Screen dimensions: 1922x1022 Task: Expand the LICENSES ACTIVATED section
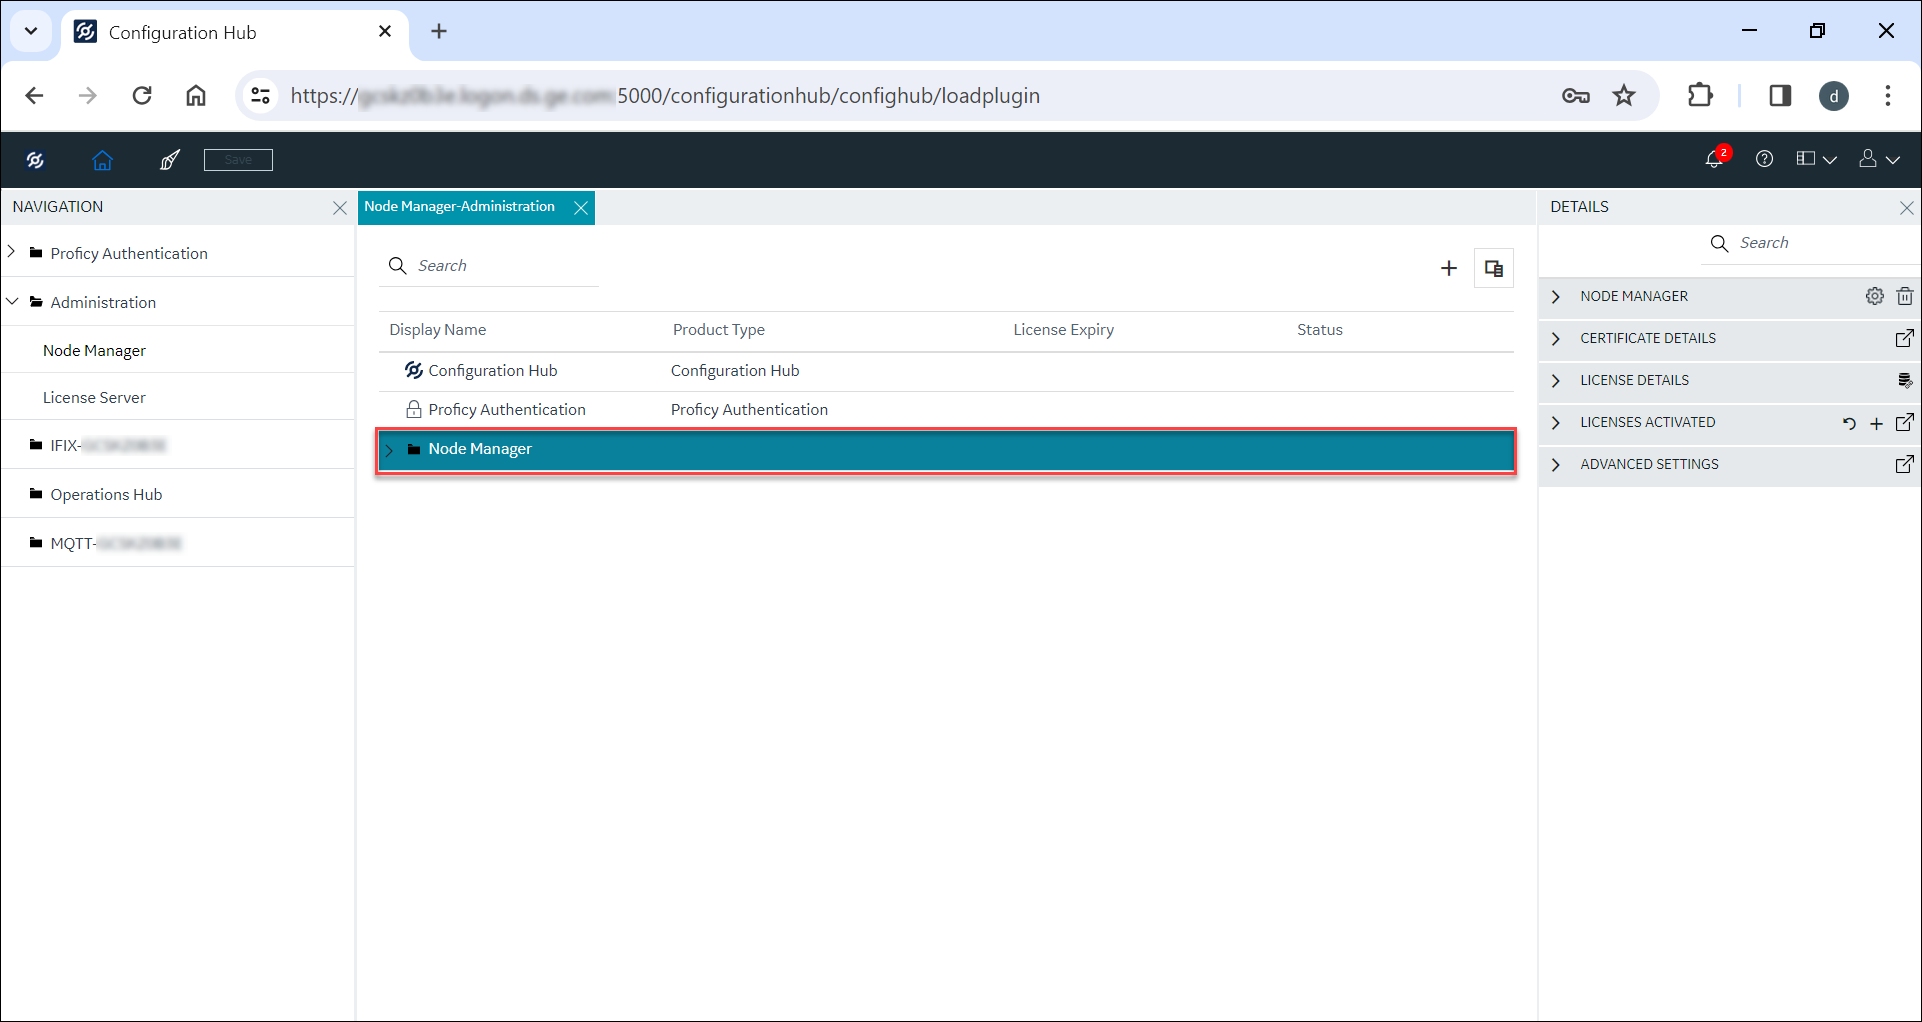(1556, 423)
